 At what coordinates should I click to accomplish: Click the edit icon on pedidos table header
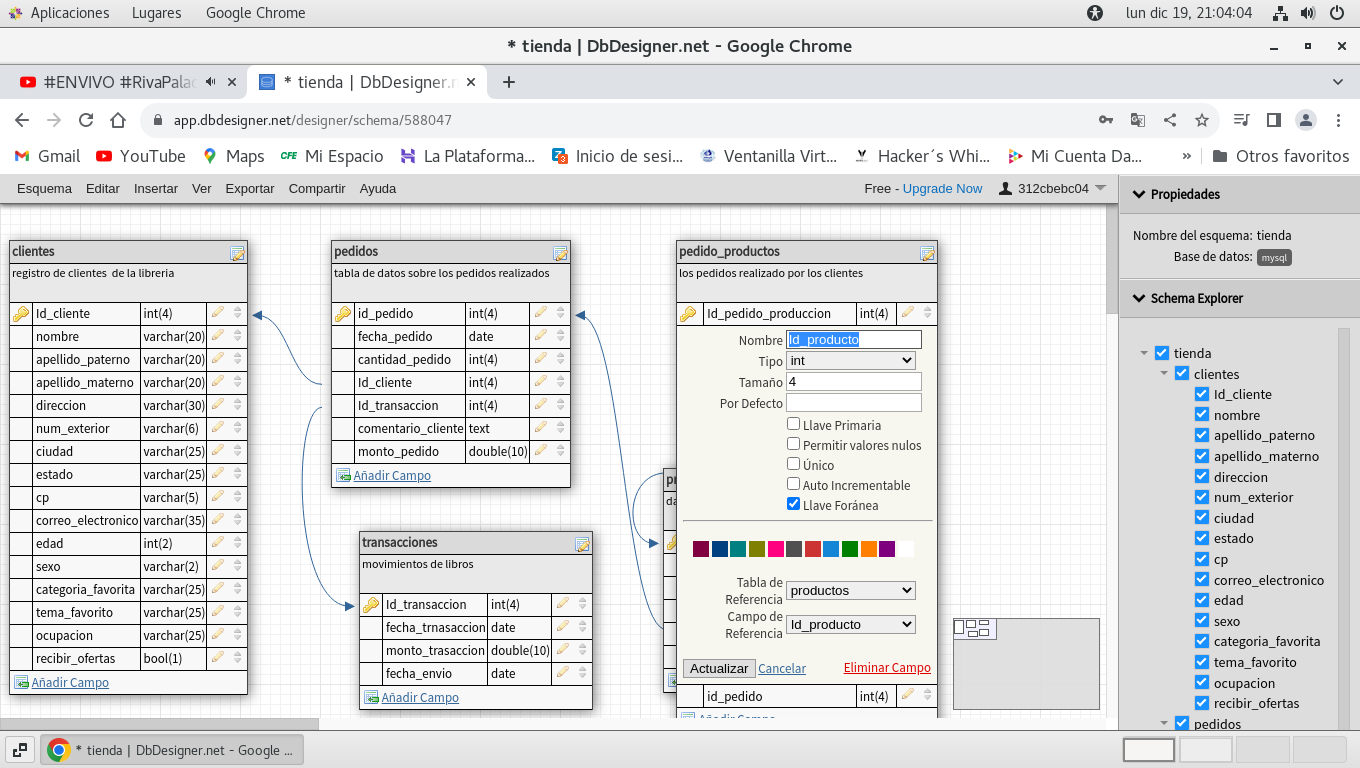tap(560, 253)
